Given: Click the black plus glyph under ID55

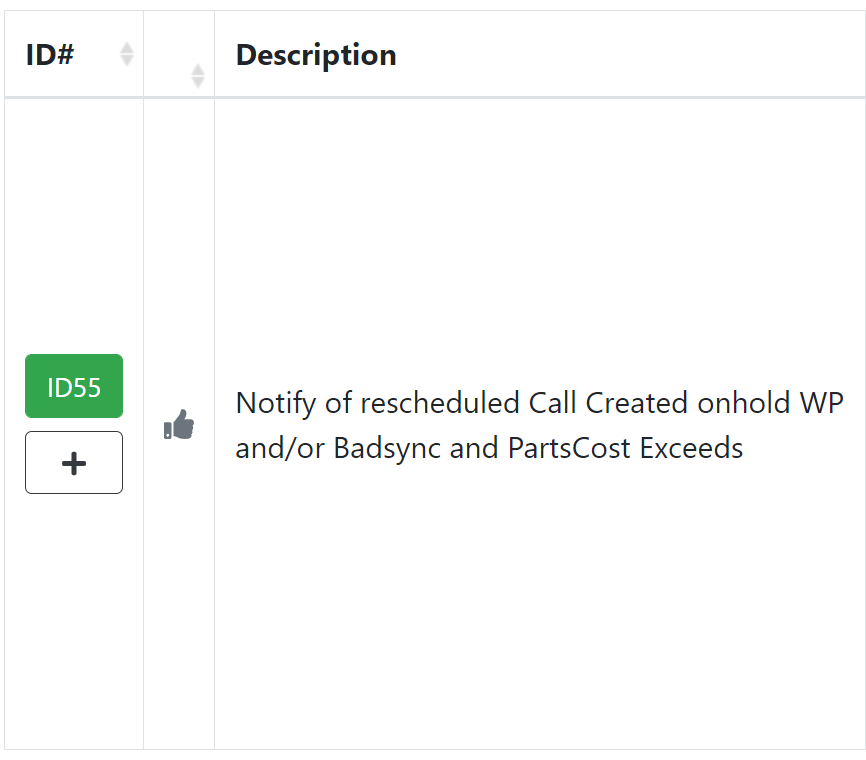Looking at the screenshot, I should [74, 463].
